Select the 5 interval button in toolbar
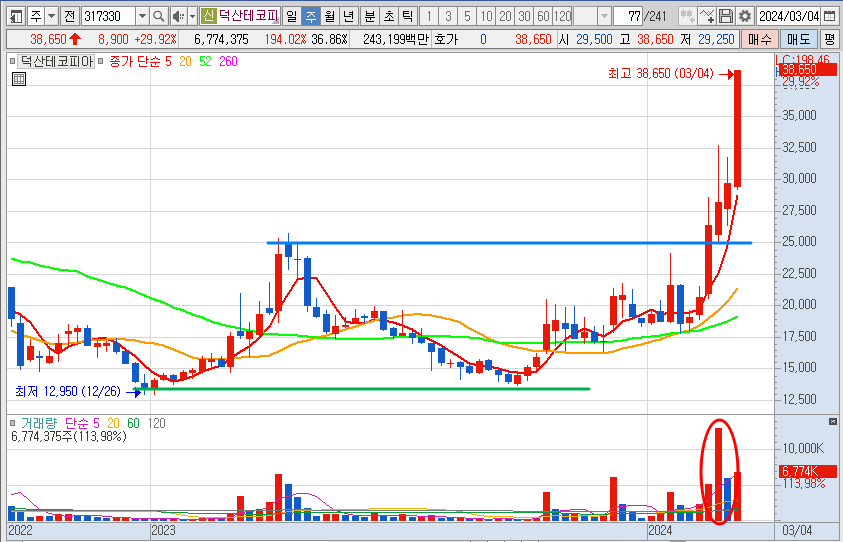The width and height of the screenshot is (843, 542). tap(467, 17)
